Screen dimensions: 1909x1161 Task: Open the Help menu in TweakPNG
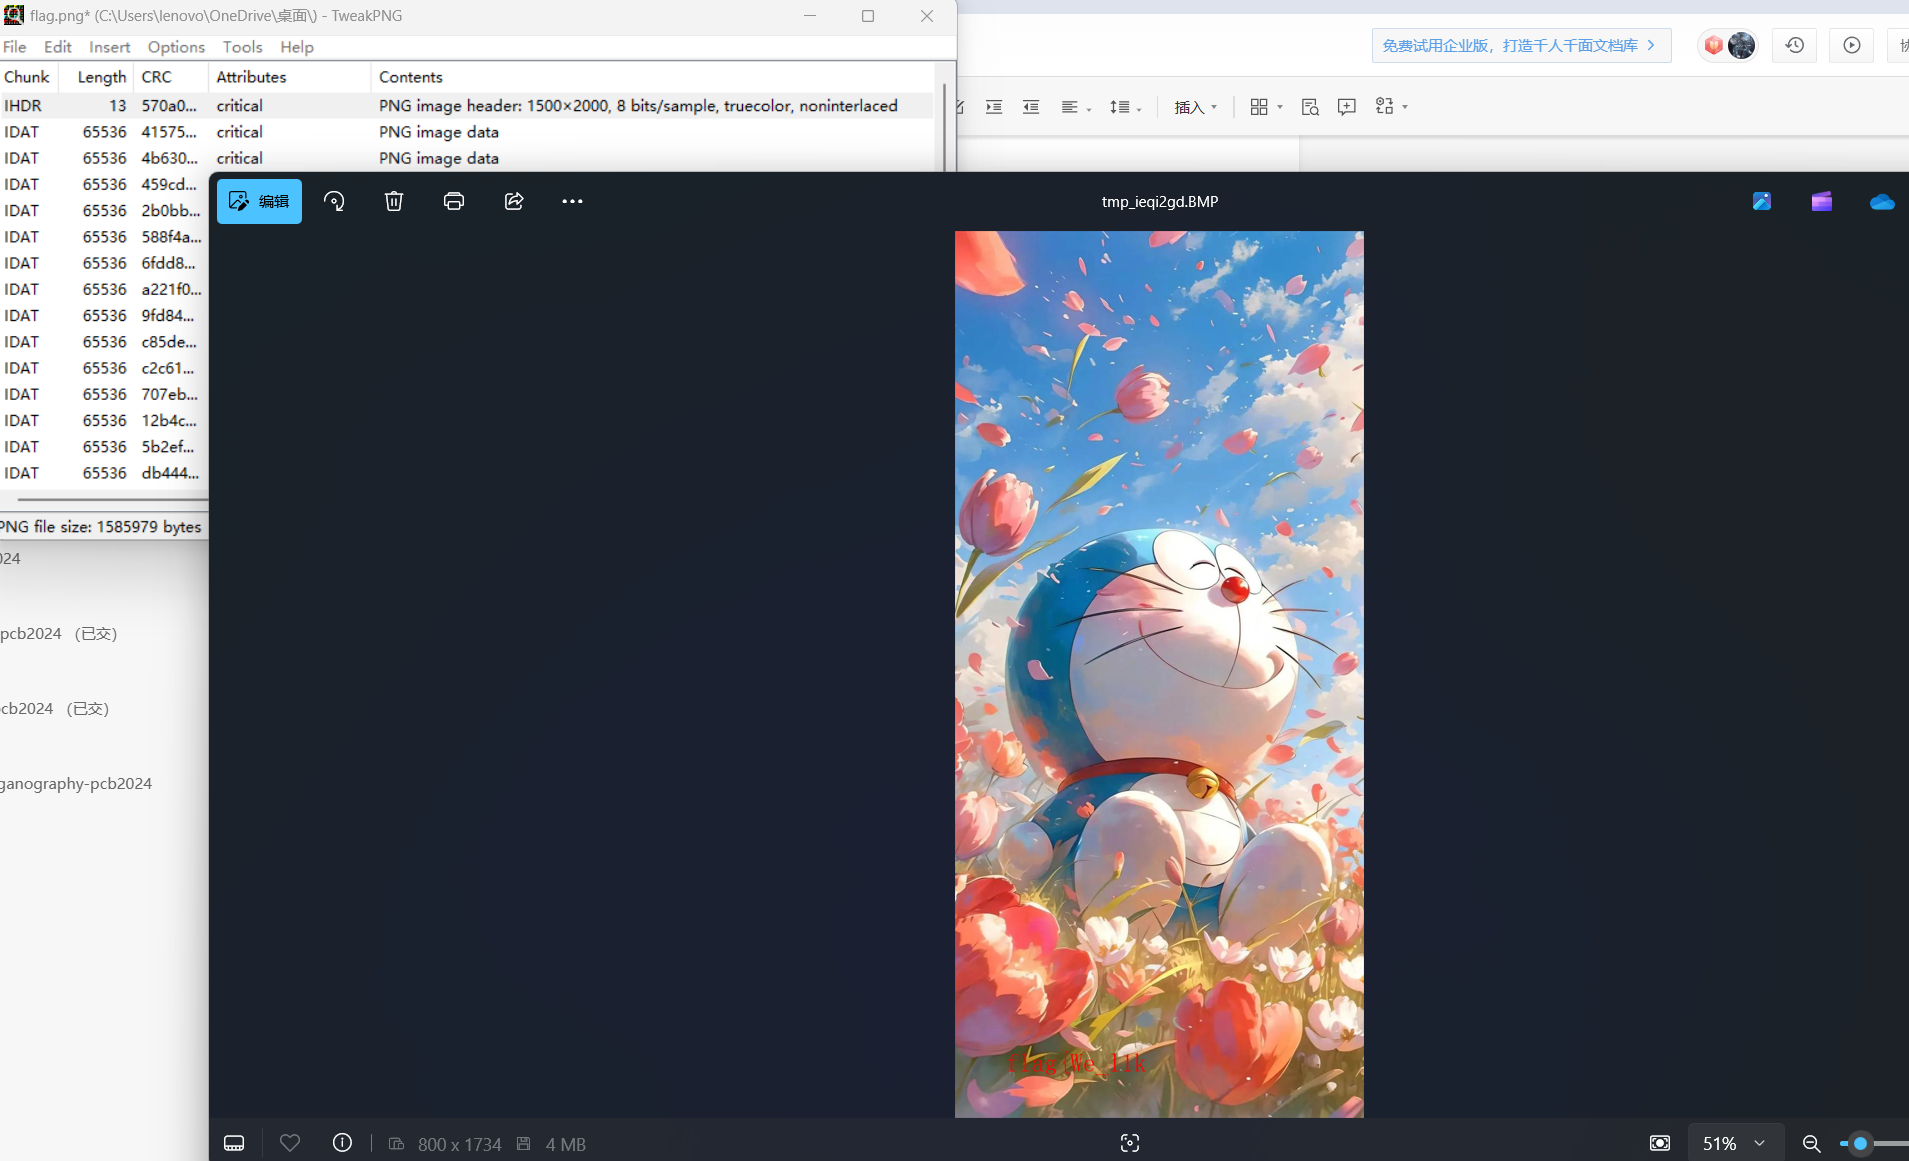(297, 47)
